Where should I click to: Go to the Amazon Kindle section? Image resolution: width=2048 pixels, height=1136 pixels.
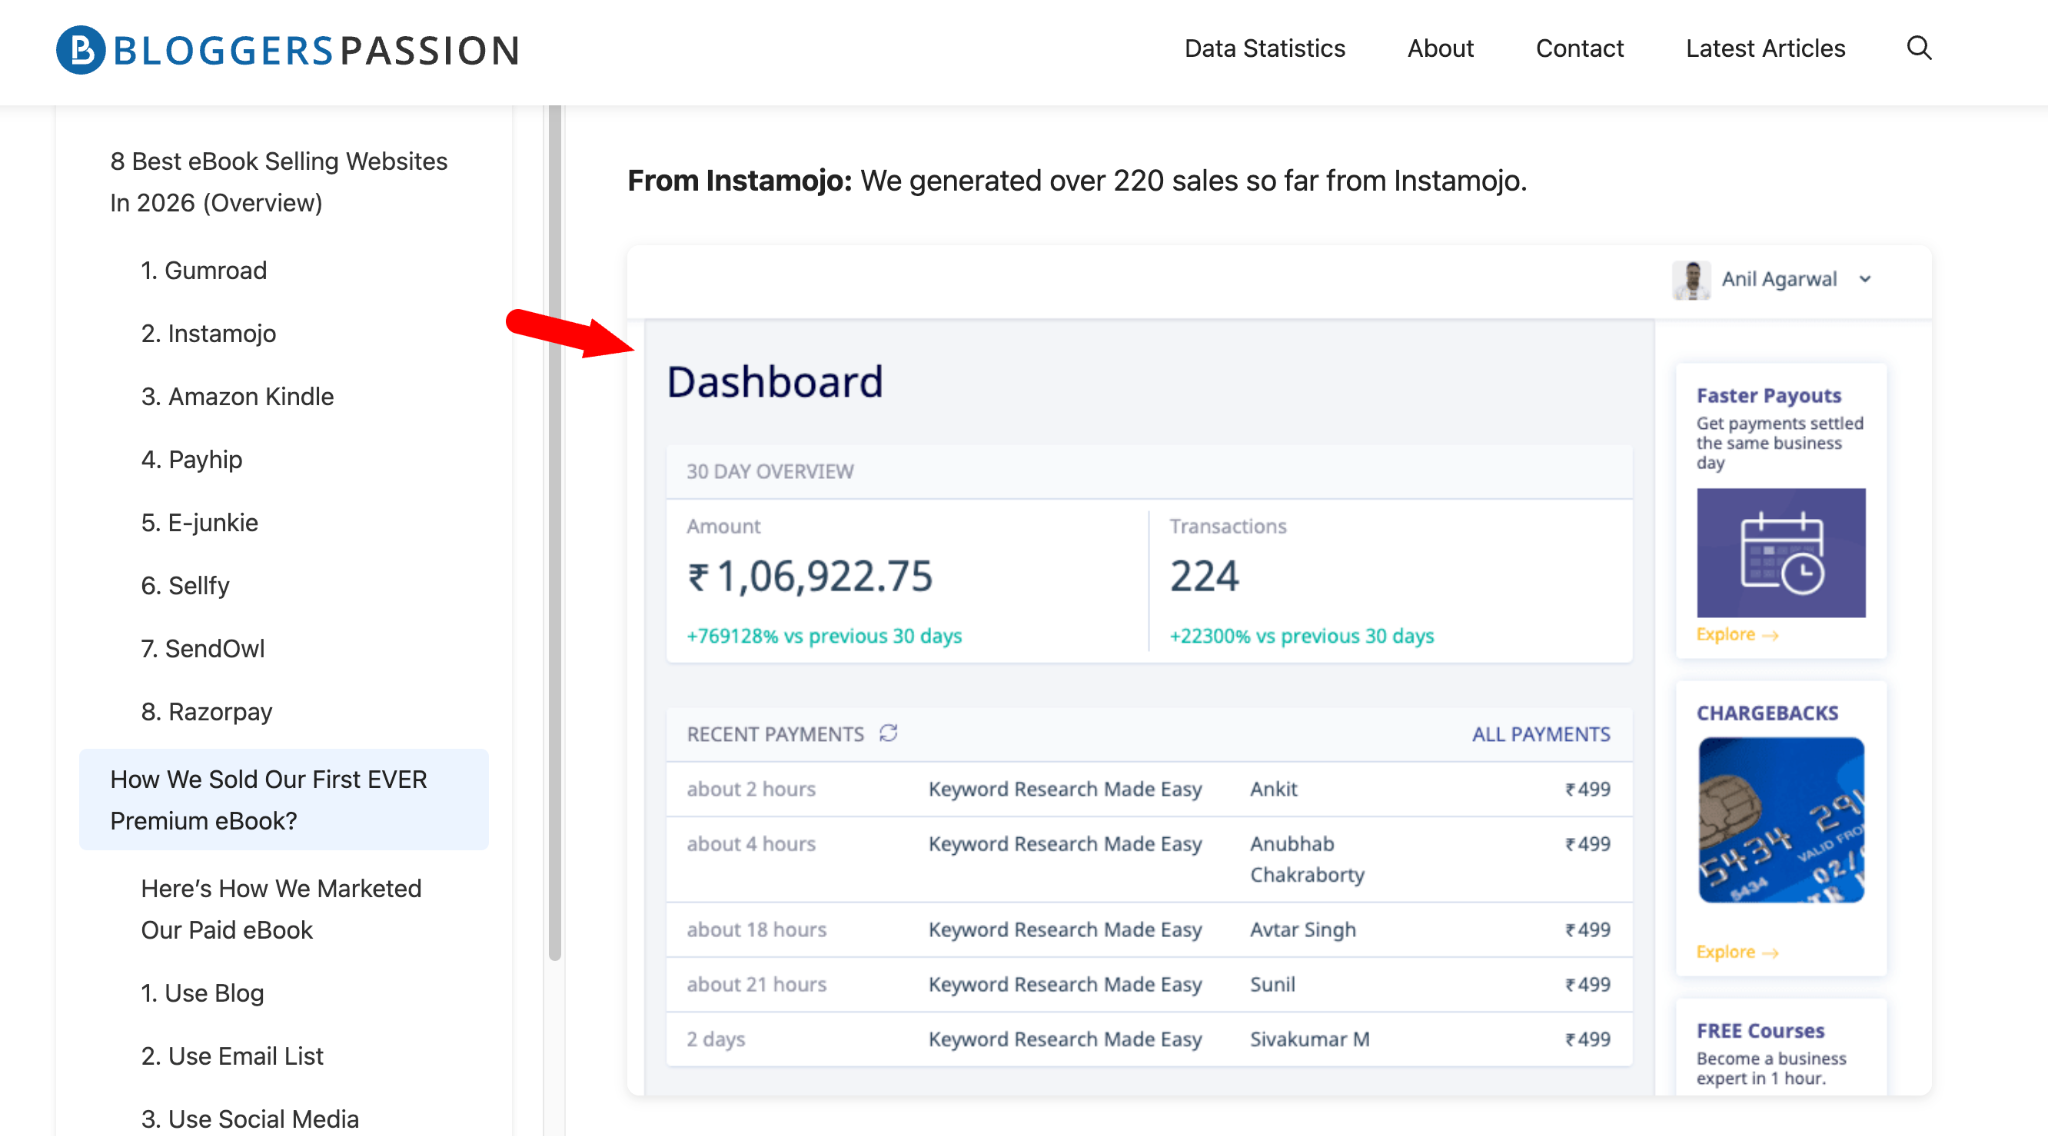point(237,396)
